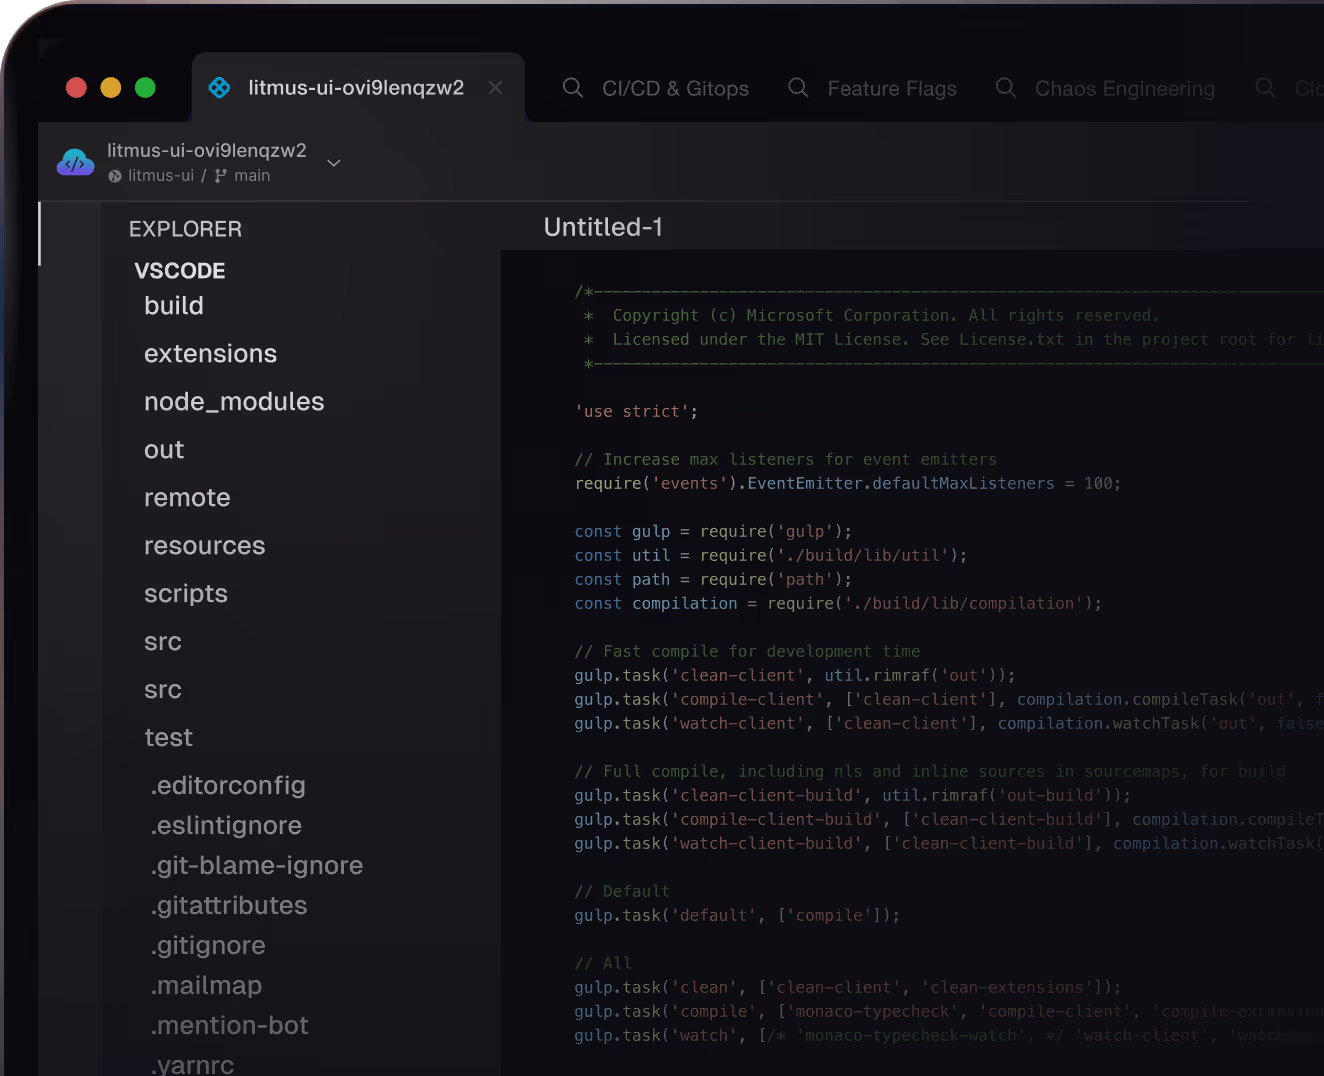1324x1076 pixels.
Task: Close the litmus-ui-ovi9lenqzw2 tab
Action: coord(495,88)
